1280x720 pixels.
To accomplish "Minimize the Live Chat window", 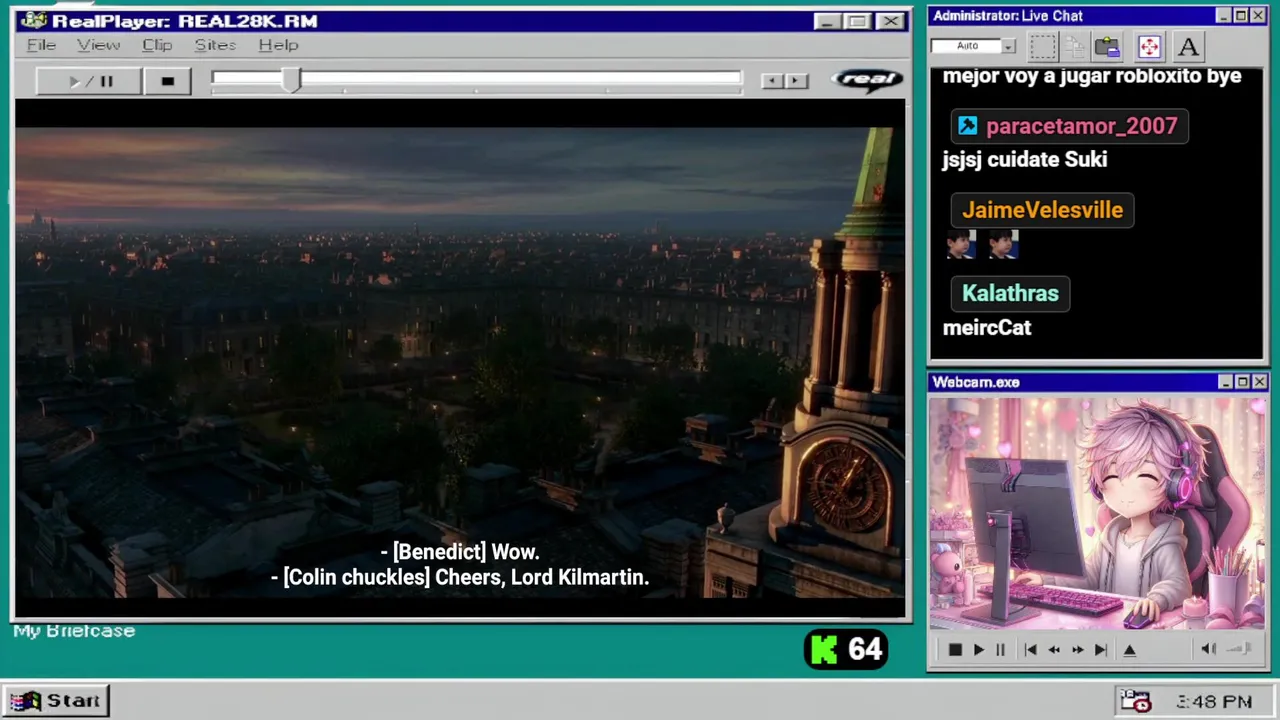I will [x=1224, y=16].
